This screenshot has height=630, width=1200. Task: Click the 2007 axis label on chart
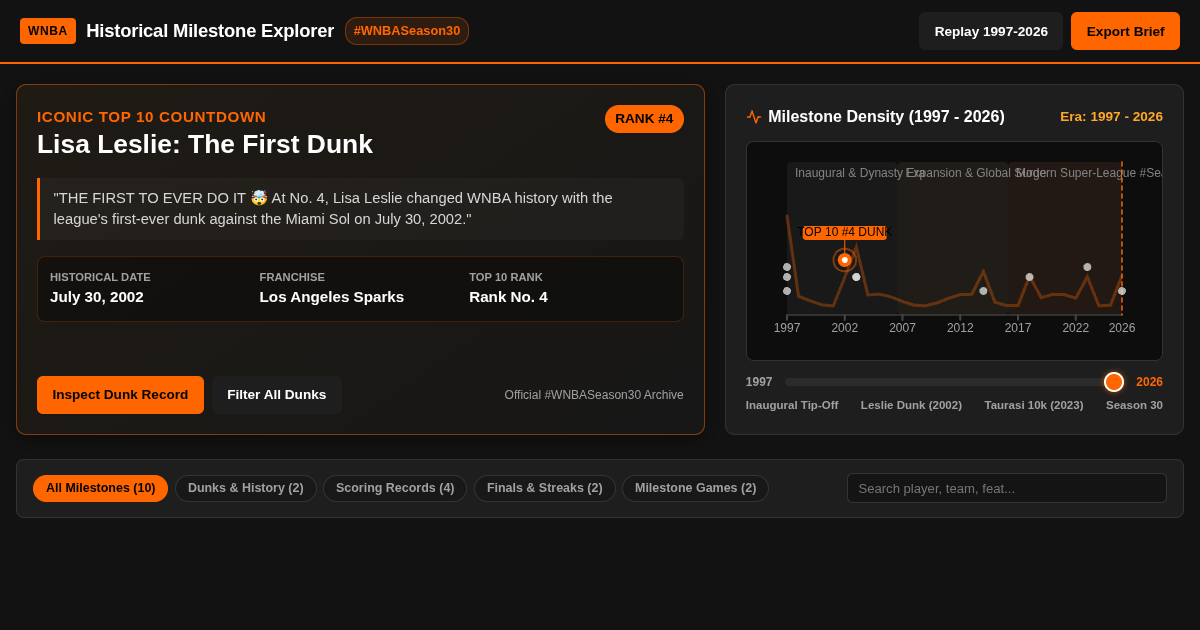pos(903,328)
